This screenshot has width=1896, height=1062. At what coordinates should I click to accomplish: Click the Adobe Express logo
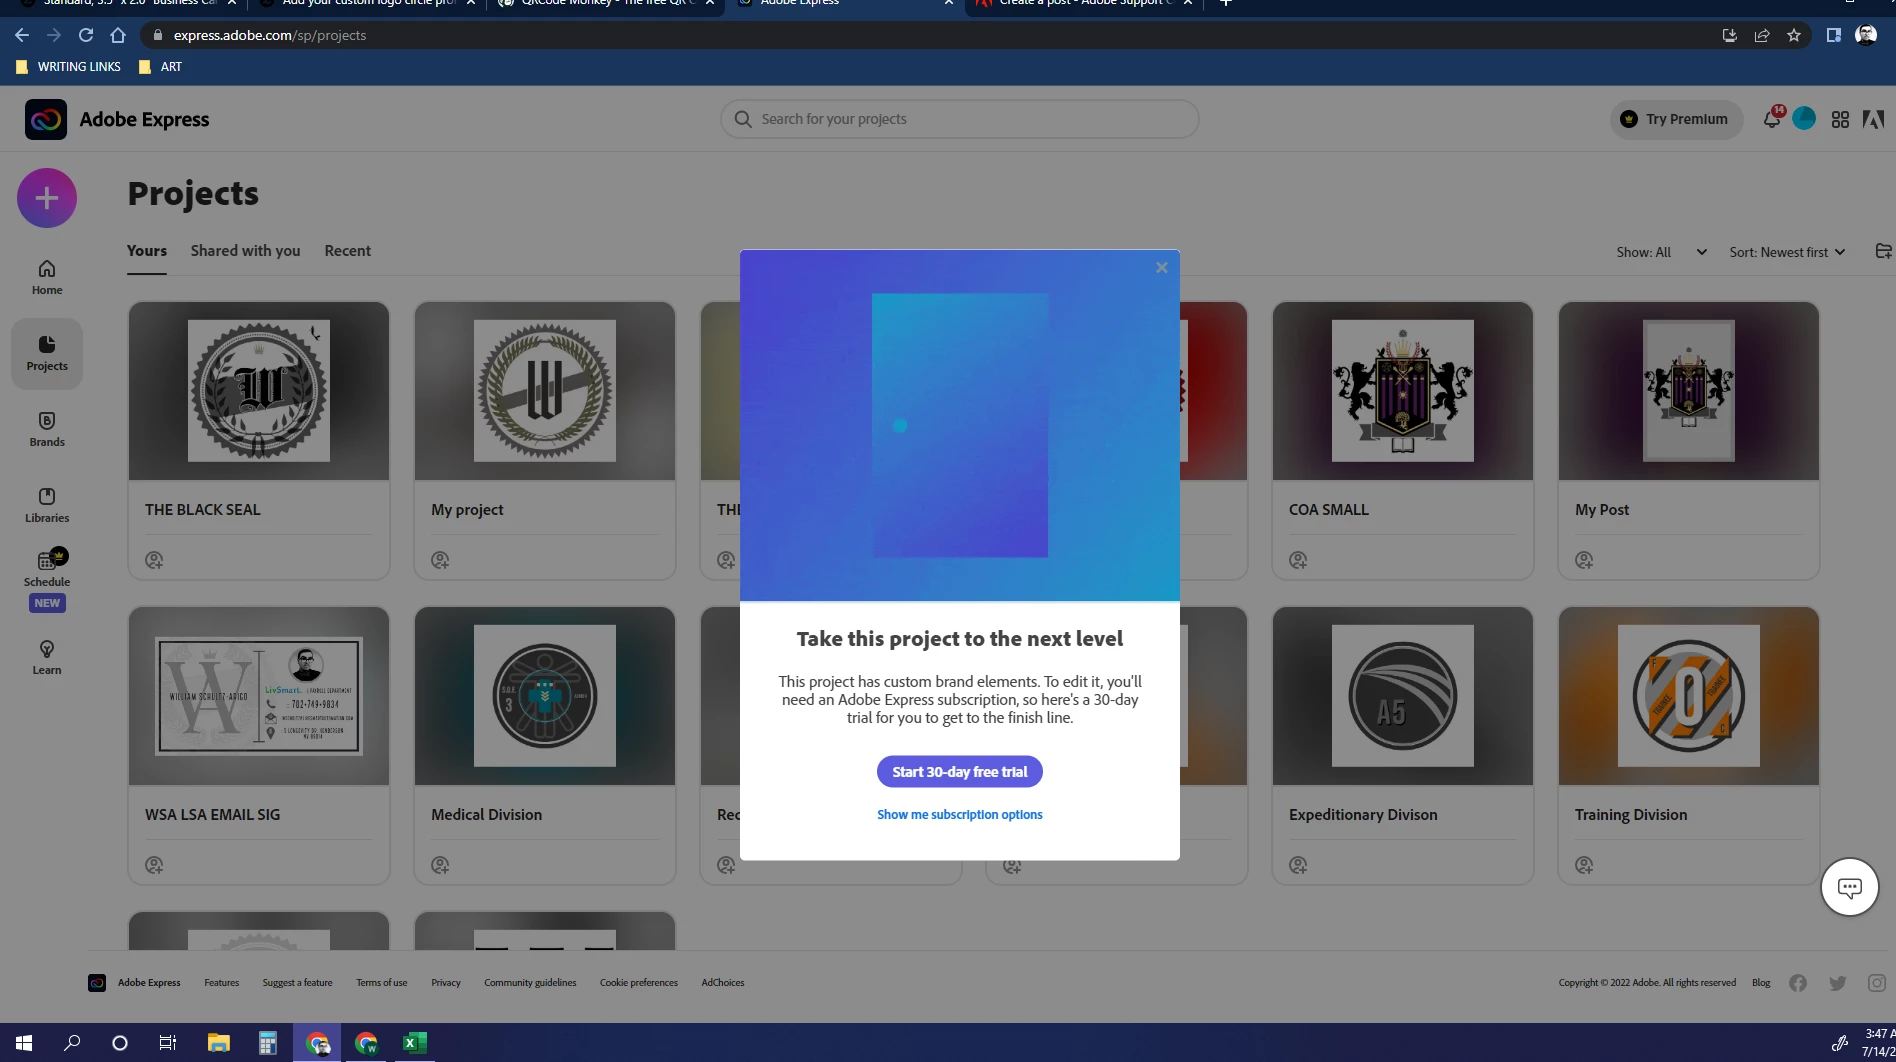click(46, 119)
